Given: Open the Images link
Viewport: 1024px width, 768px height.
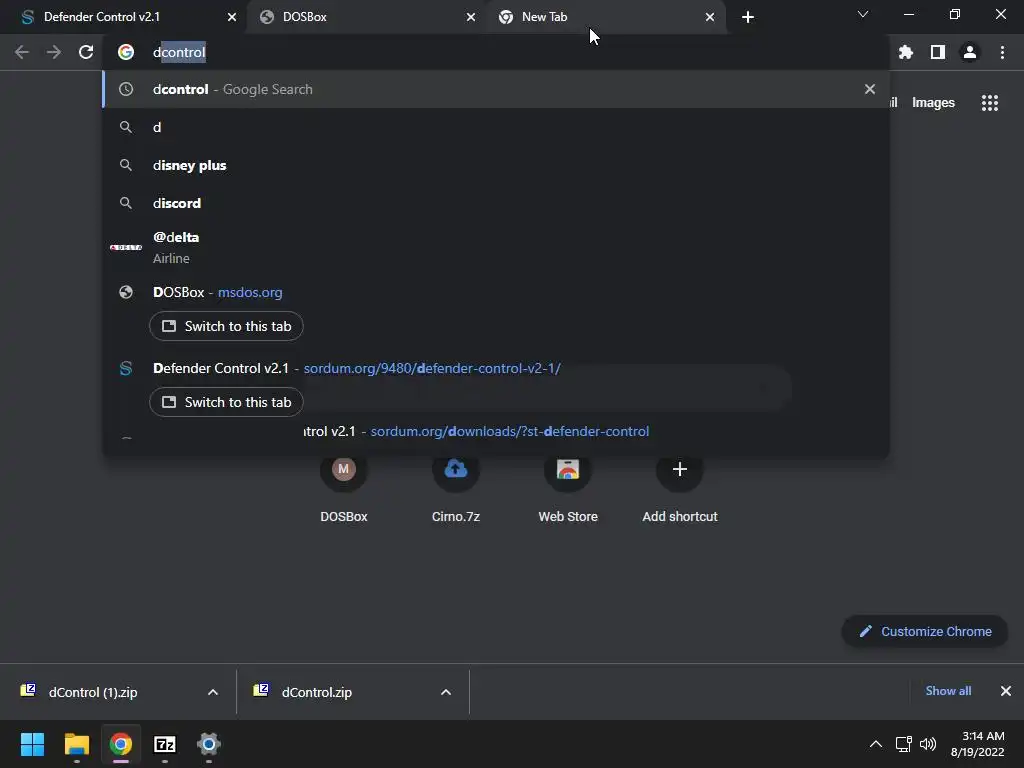Looking at the screenshot, I should 933,103.
